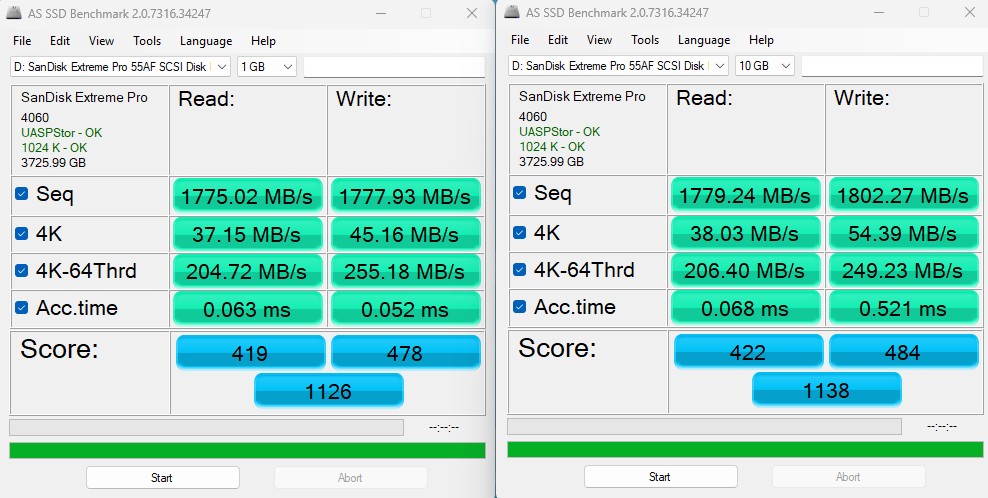The image size is (988, 498).
Task: Click AS SSD app icon in left title bar
Action: coord(14,13)
